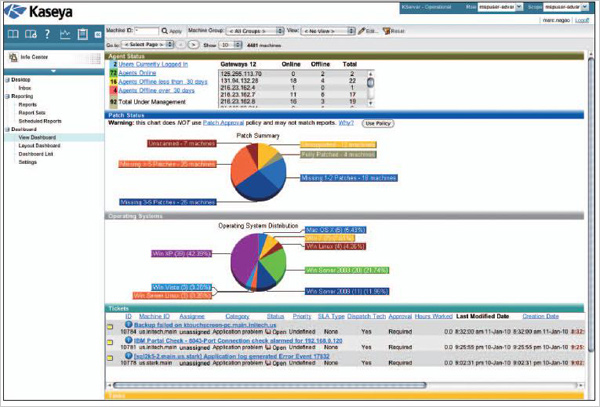Open Layout Dashboard in navigation tree
This screenshot has width=600, height=407.
39,146
